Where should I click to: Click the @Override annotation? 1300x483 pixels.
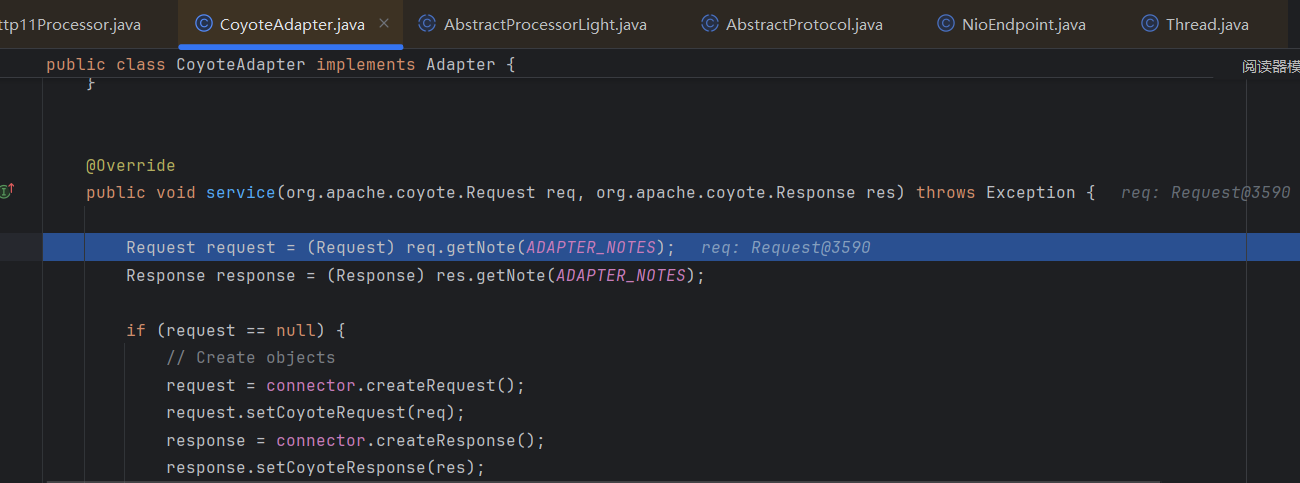tap(130, 165)
